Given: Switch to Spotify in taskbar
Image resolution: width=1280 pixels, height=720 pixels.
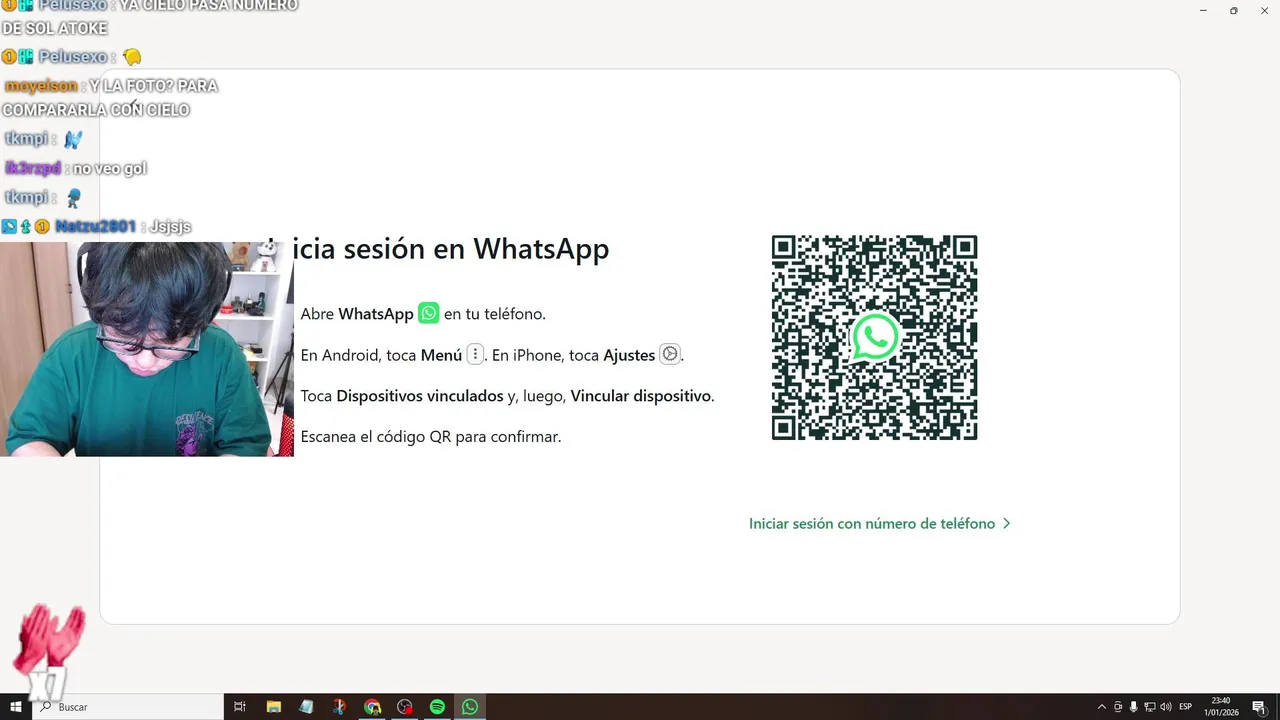Looking at the screenshot, I should [x=437, y=707].
